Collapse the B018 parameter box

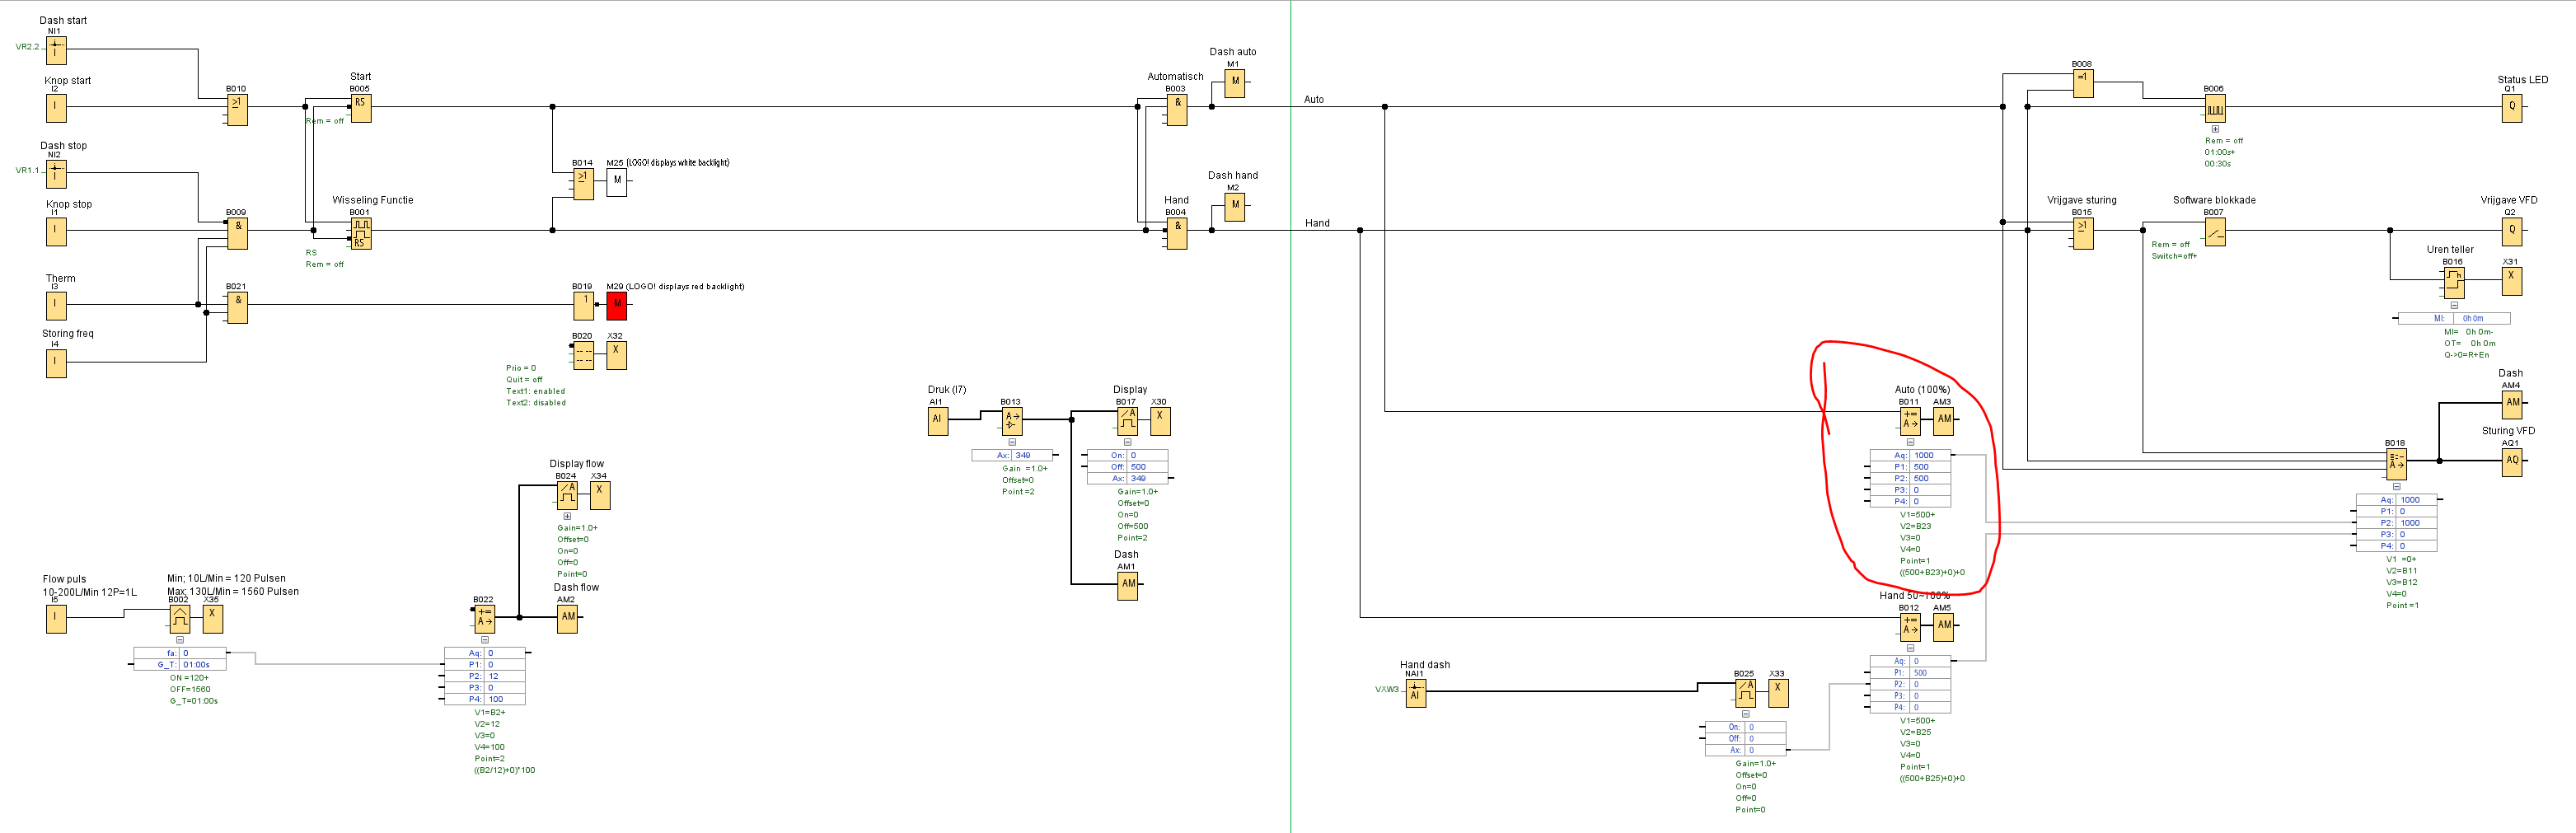point(2396,487)
